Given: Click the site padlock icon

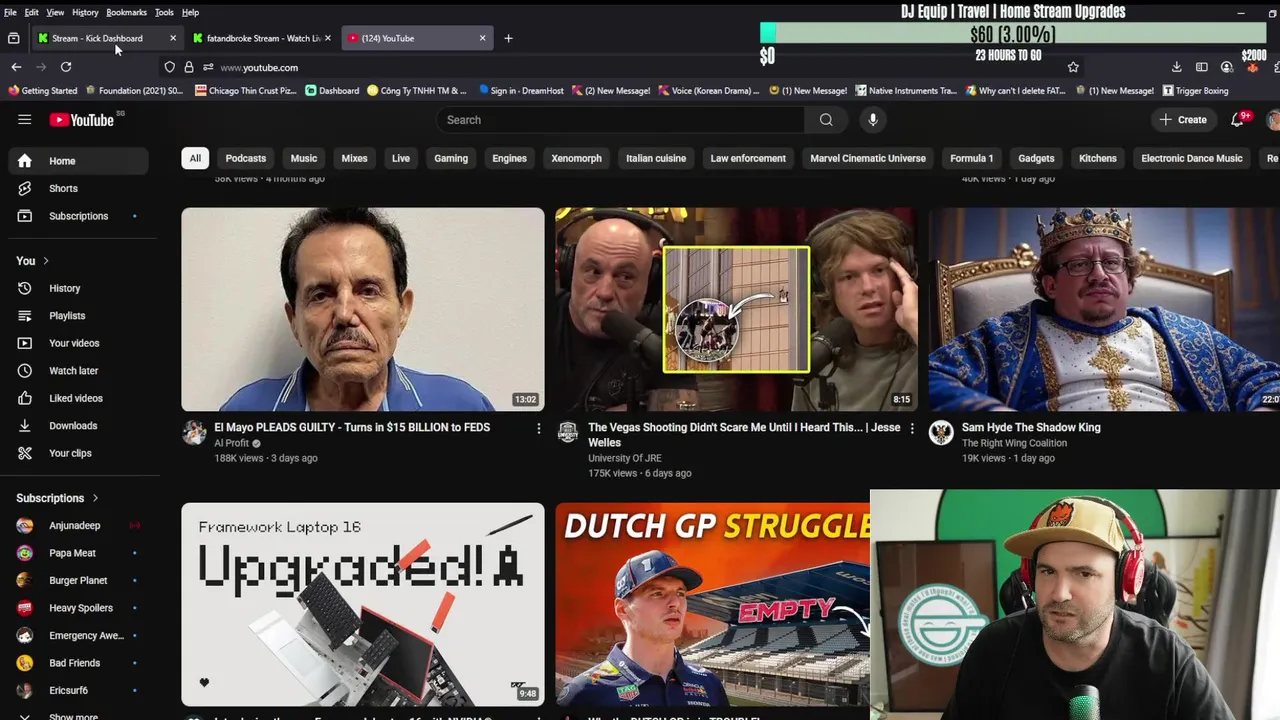Looking at the screenshot, I should 189,67.
